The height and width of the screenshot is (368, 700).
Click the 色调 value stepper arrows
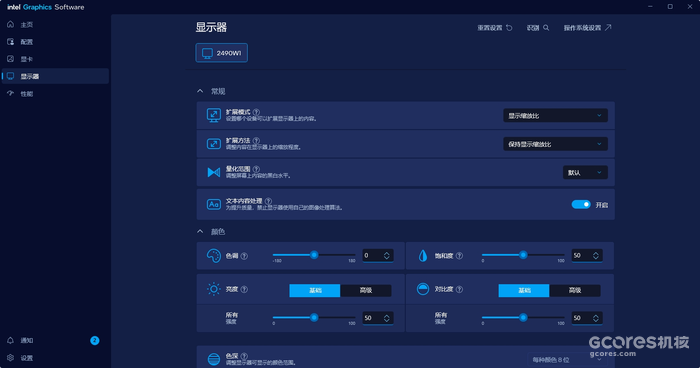[x=387, y=255]
